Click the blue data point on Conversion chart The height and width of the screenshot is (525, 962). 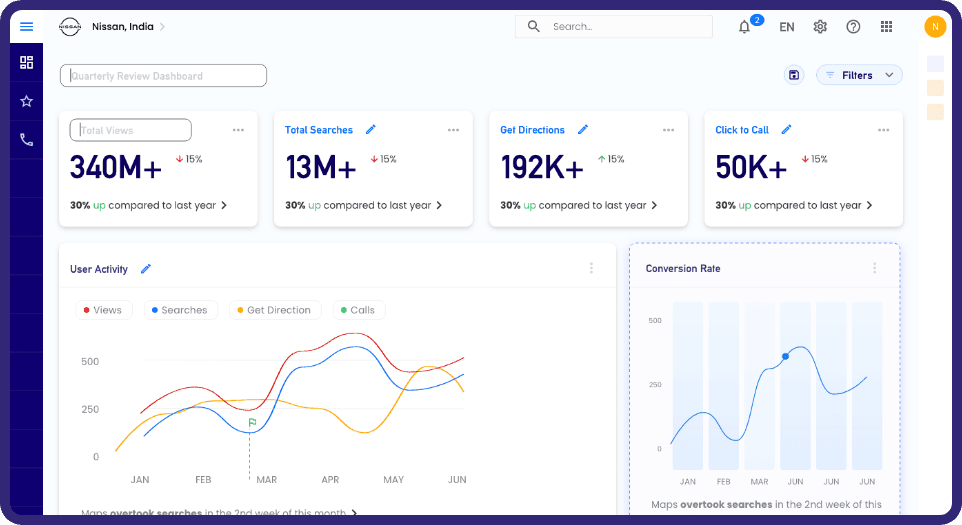point(785,356)
